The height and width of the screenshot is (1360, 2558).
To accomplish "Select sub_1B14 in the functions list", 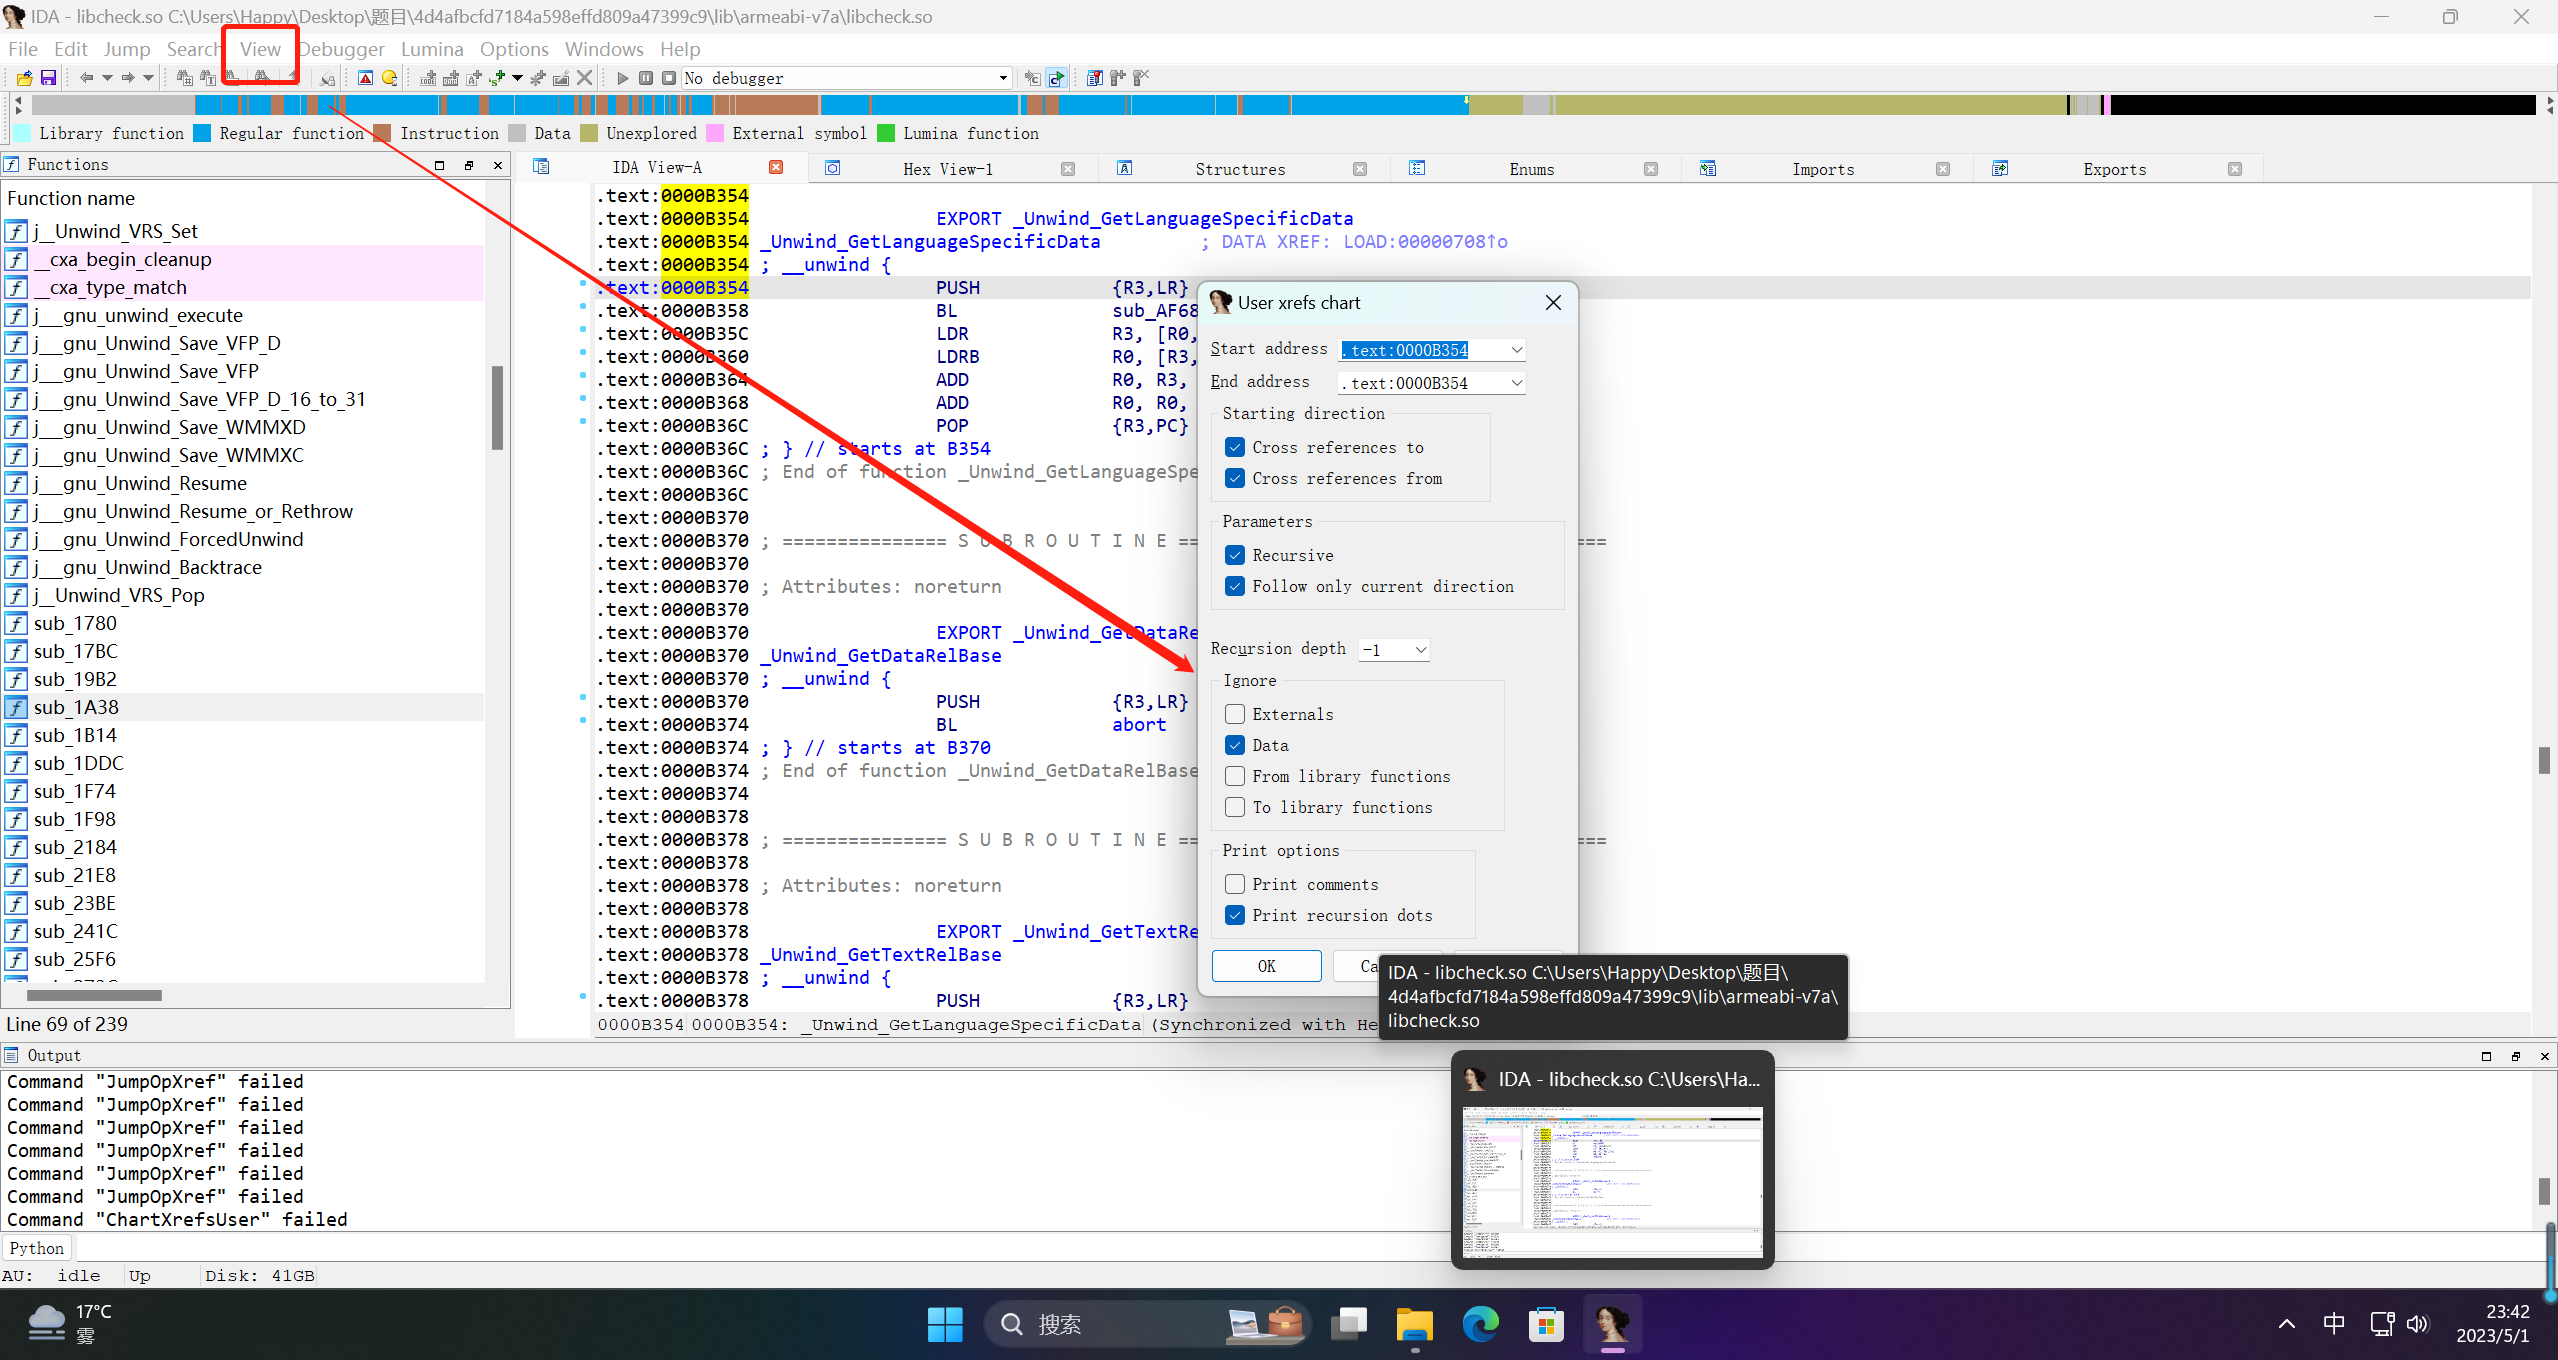I will (x=75, y=735).
